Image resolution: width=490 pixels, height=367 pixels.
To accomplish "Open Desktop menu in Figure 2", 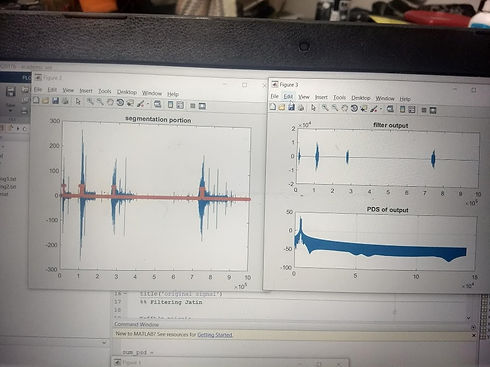I will point(127,92).
